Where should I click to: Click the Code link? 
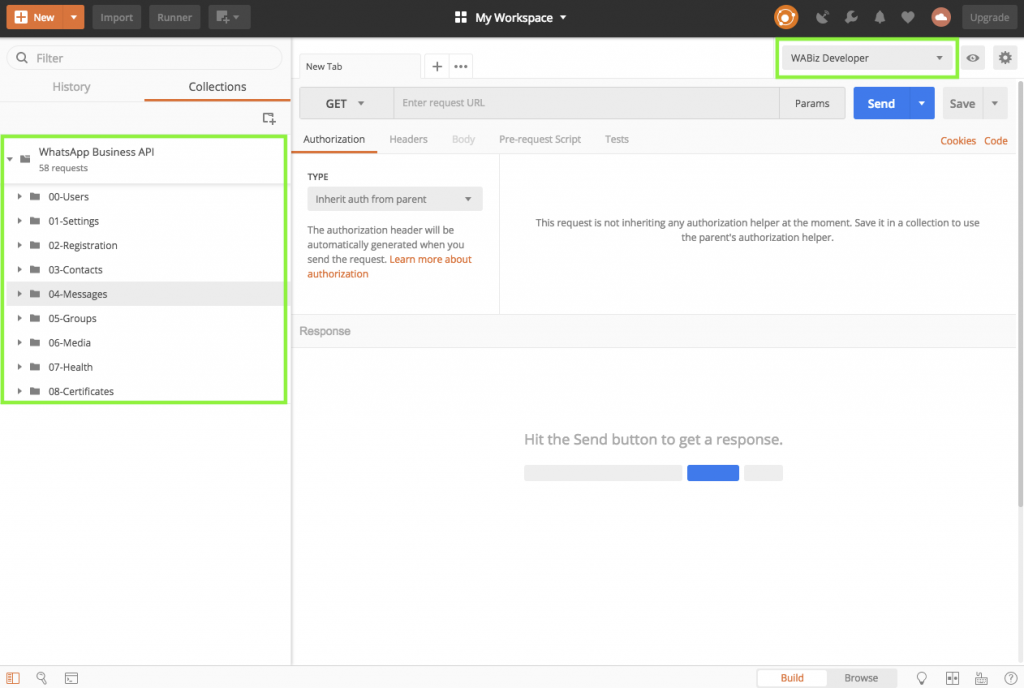995,140
